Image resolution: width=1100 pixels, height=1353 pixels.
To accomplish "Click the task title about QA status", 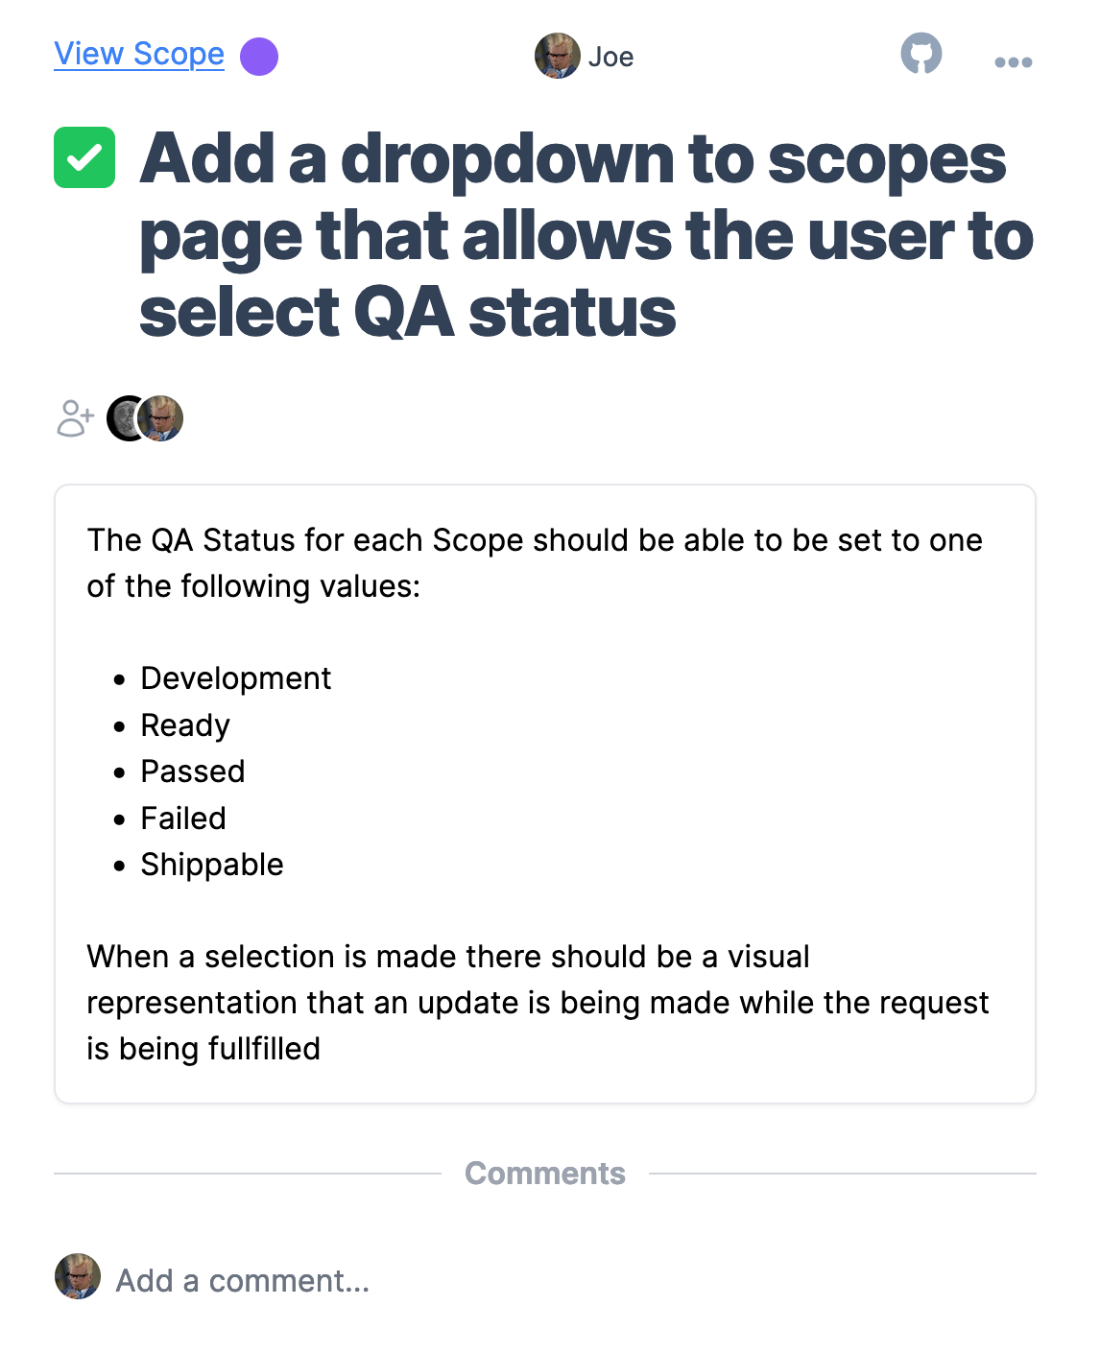I will 587,235.
